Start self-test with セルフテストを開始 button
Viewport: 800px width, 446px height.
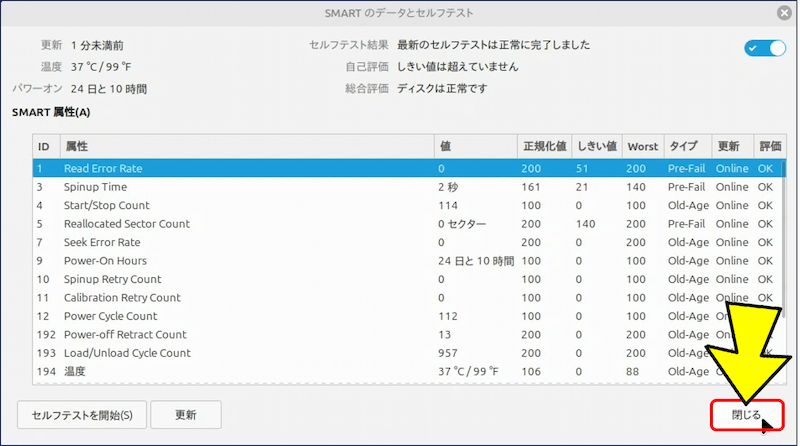[x=82, y=414]
